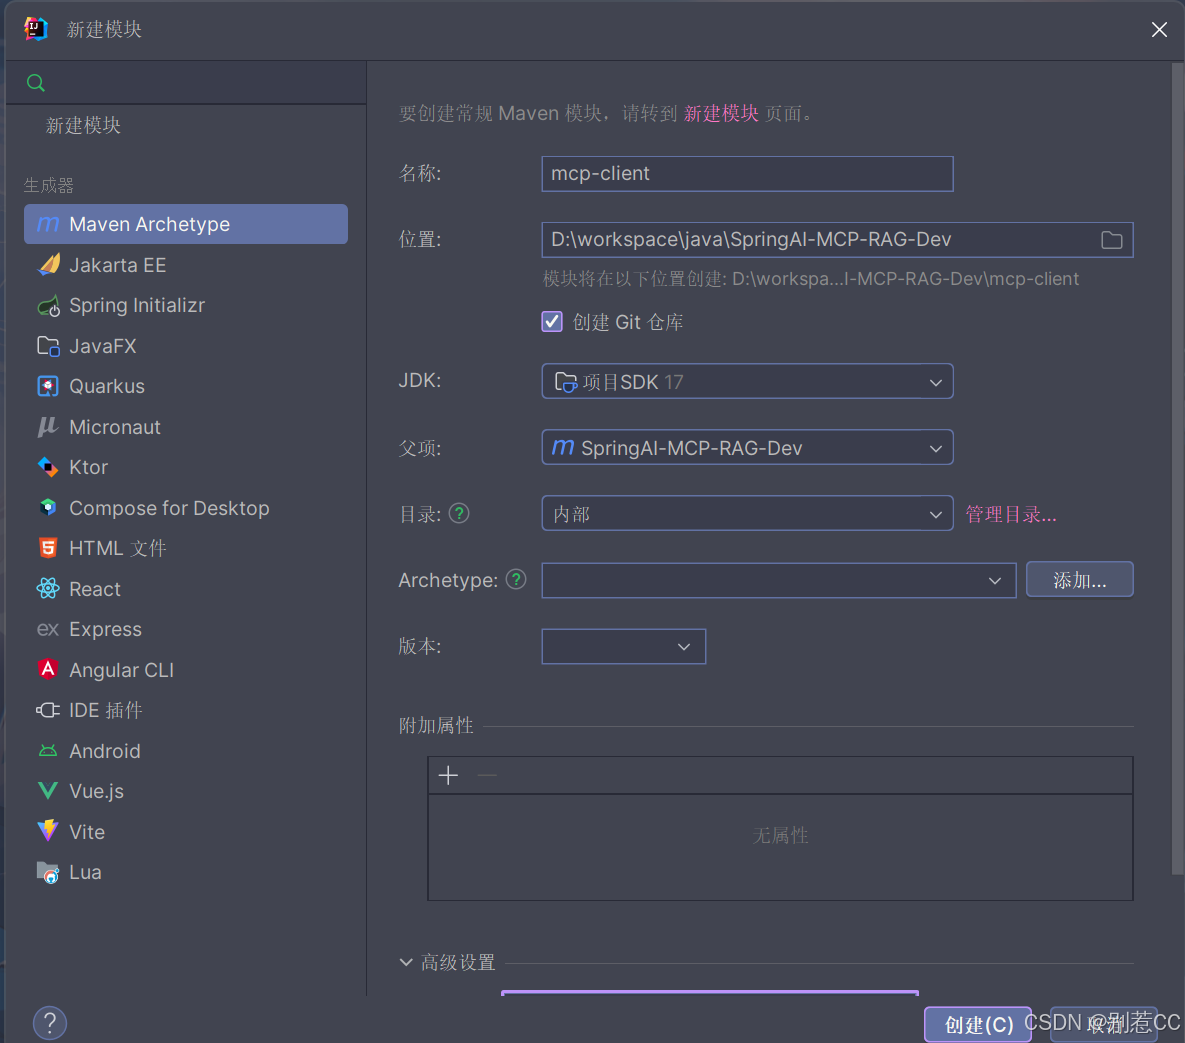Click the 名称 field mcp-client

(x=747, y=174)
